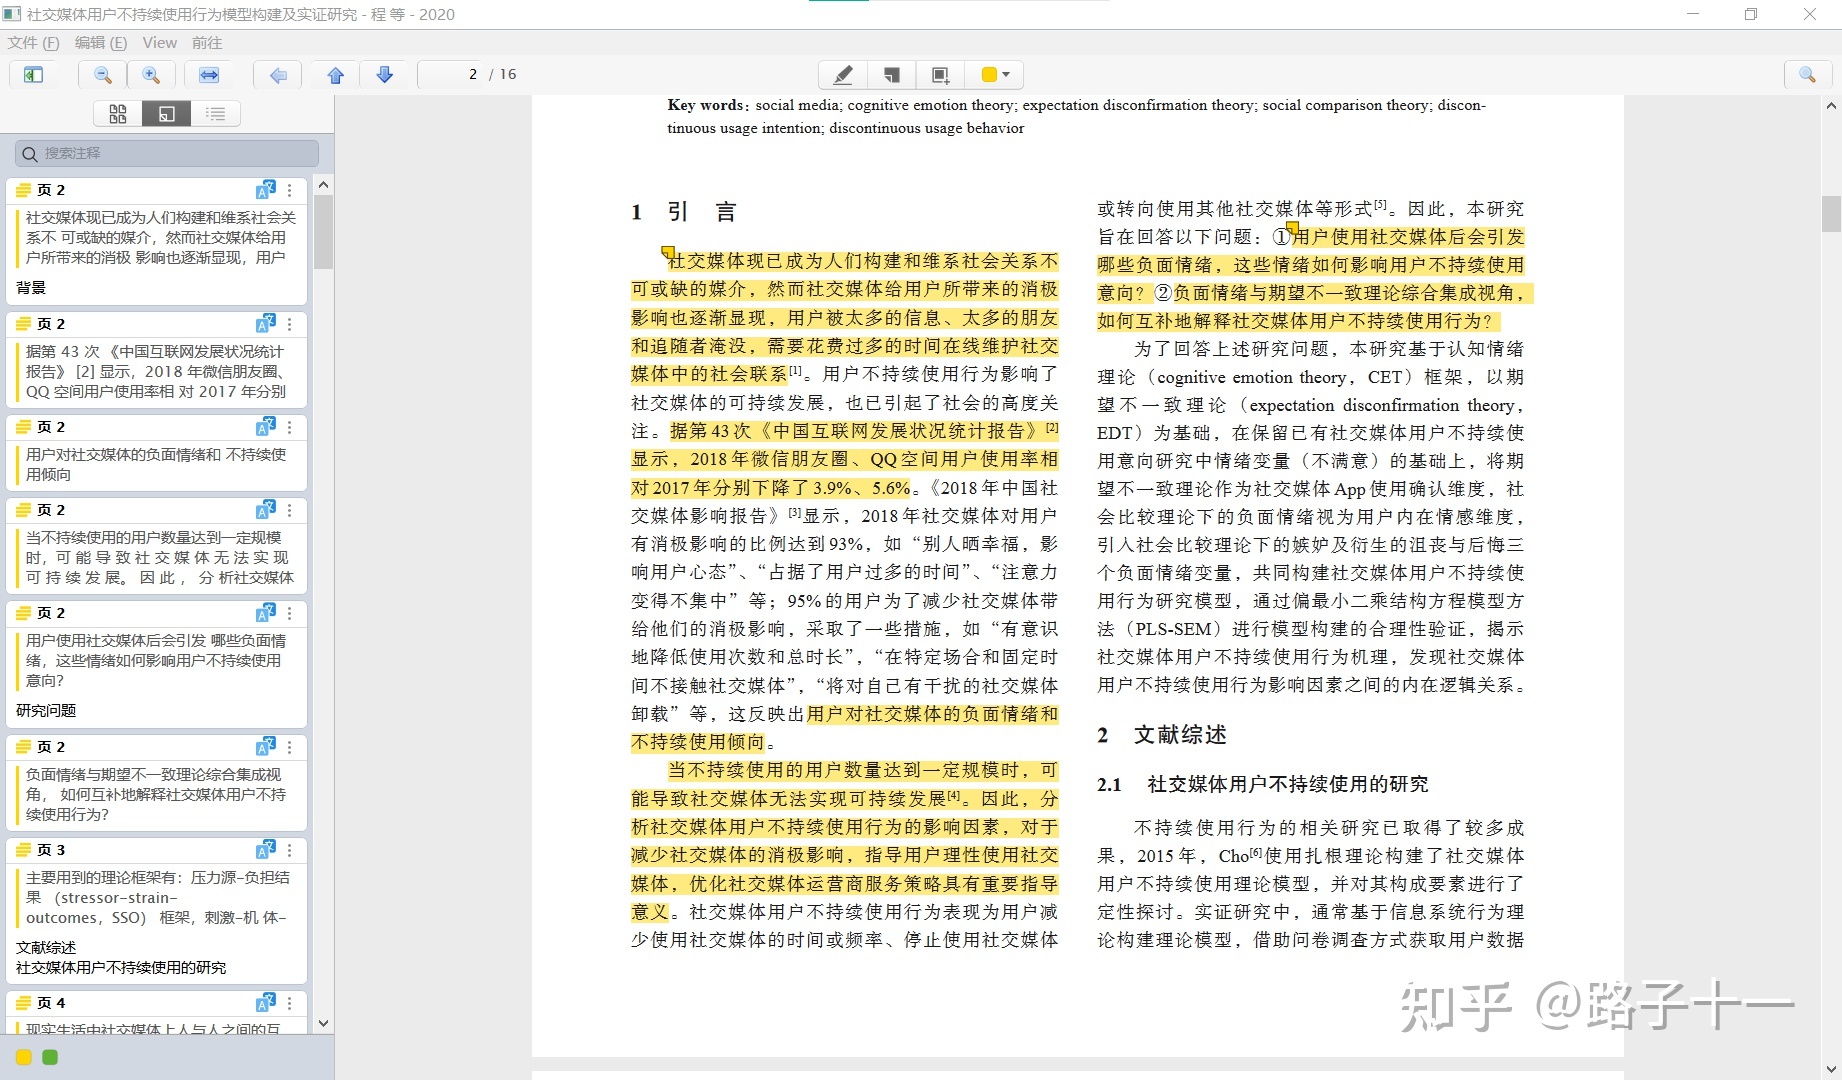Viewport: 1842px width, 1080px height.
Task: Open annotation text 用户对社交媒体的负面情绪和
Action: 156,465
